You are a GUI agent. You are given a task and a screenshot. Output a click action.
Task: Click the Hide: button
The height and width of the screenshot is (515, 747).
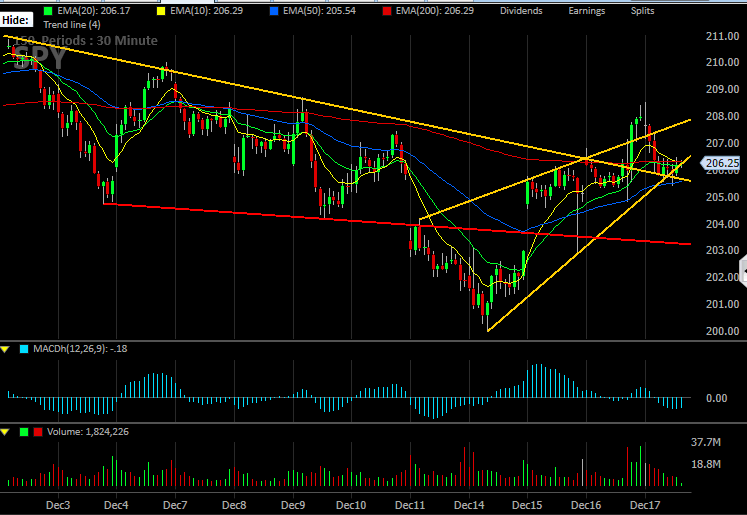tap(16, 20)
